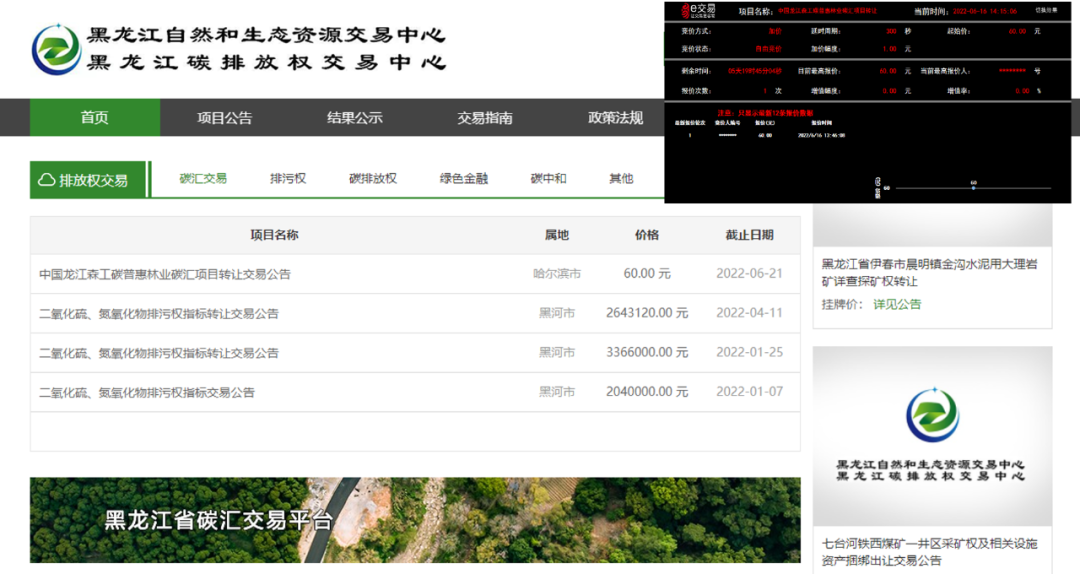Switch to the 其他 sub-tab
The height and width of the screenshot is (574, 1080).
(x=621, y=178)
